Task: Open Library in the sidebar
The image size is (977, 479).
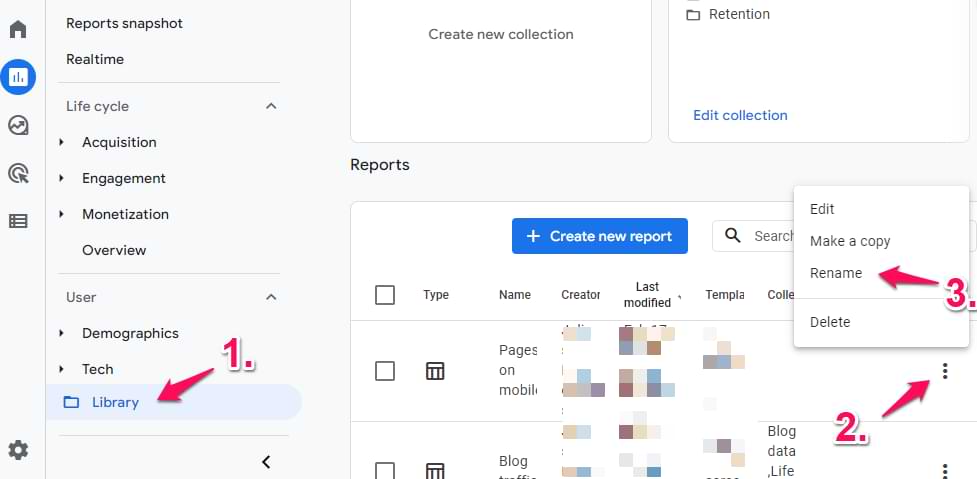Action: pos(115,402)
